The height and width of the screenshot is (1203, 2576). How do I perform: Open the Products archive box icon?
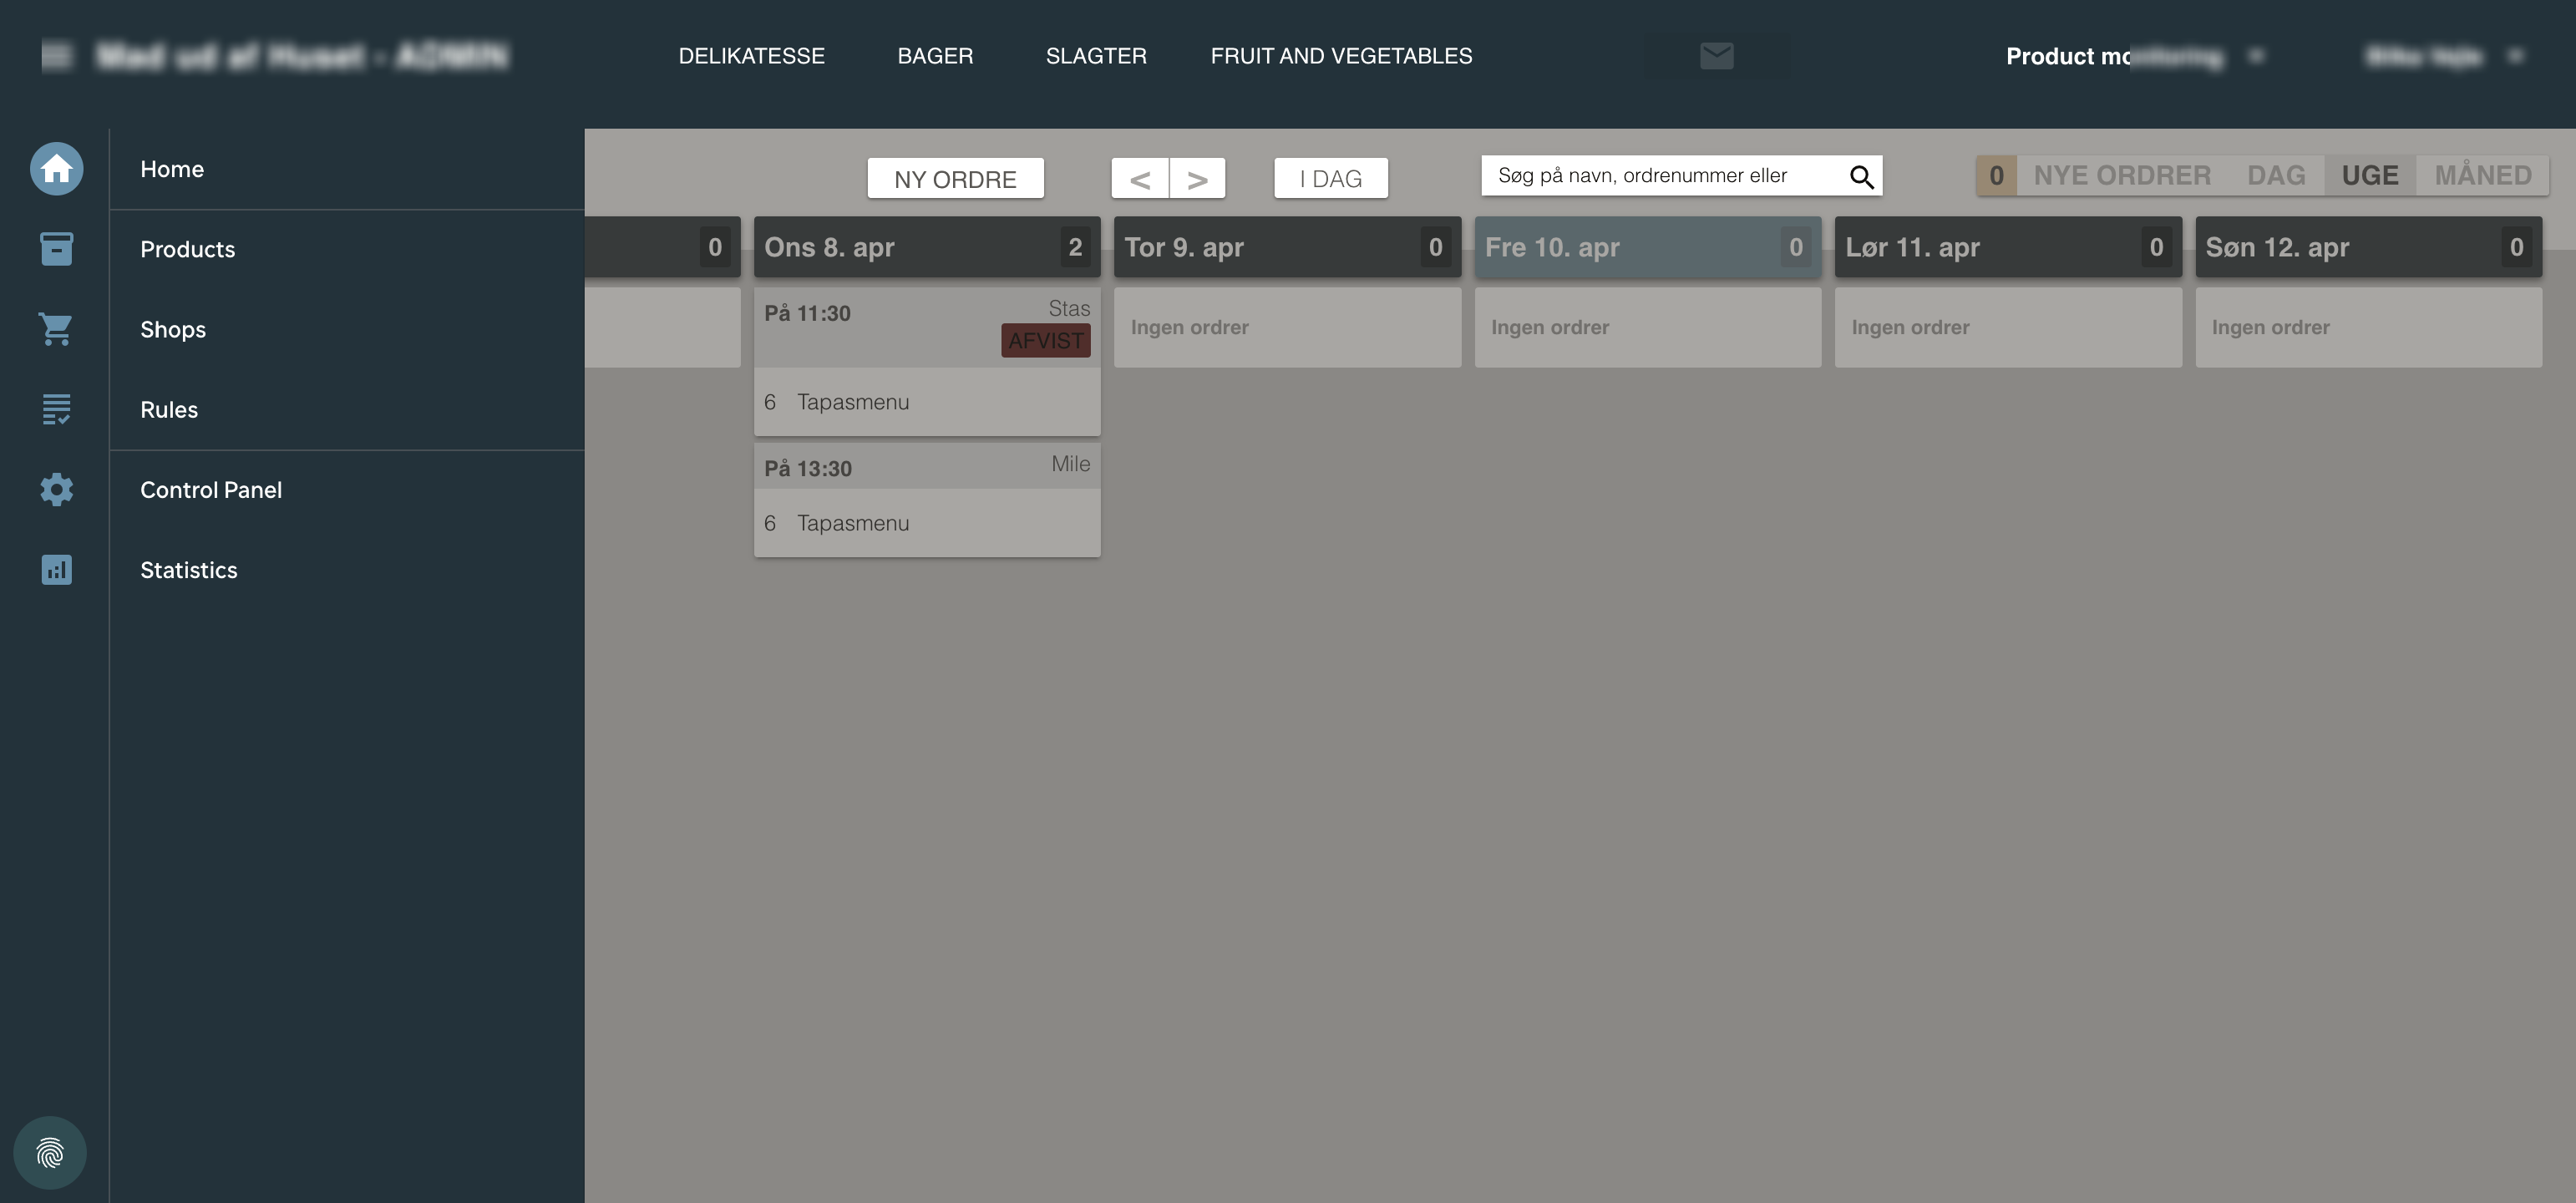[x=56, y=249]
